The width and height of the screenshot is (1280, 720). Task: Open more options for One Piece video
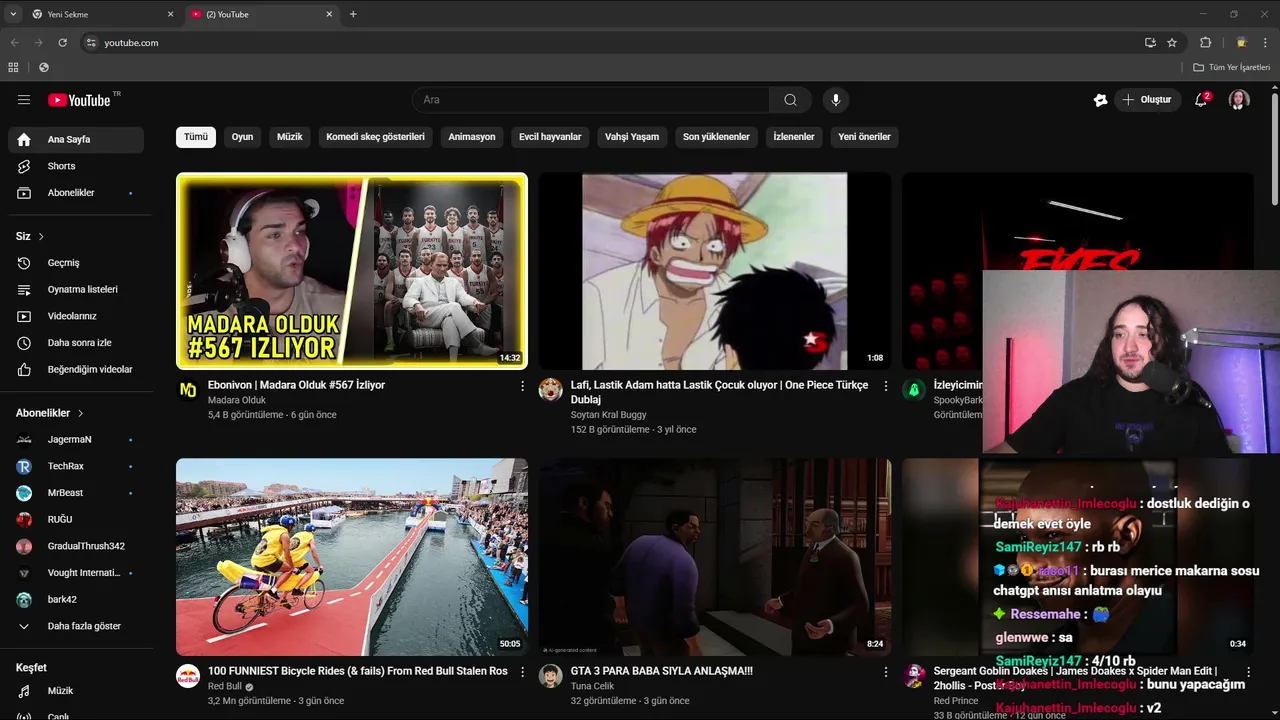tap(885, 386)
